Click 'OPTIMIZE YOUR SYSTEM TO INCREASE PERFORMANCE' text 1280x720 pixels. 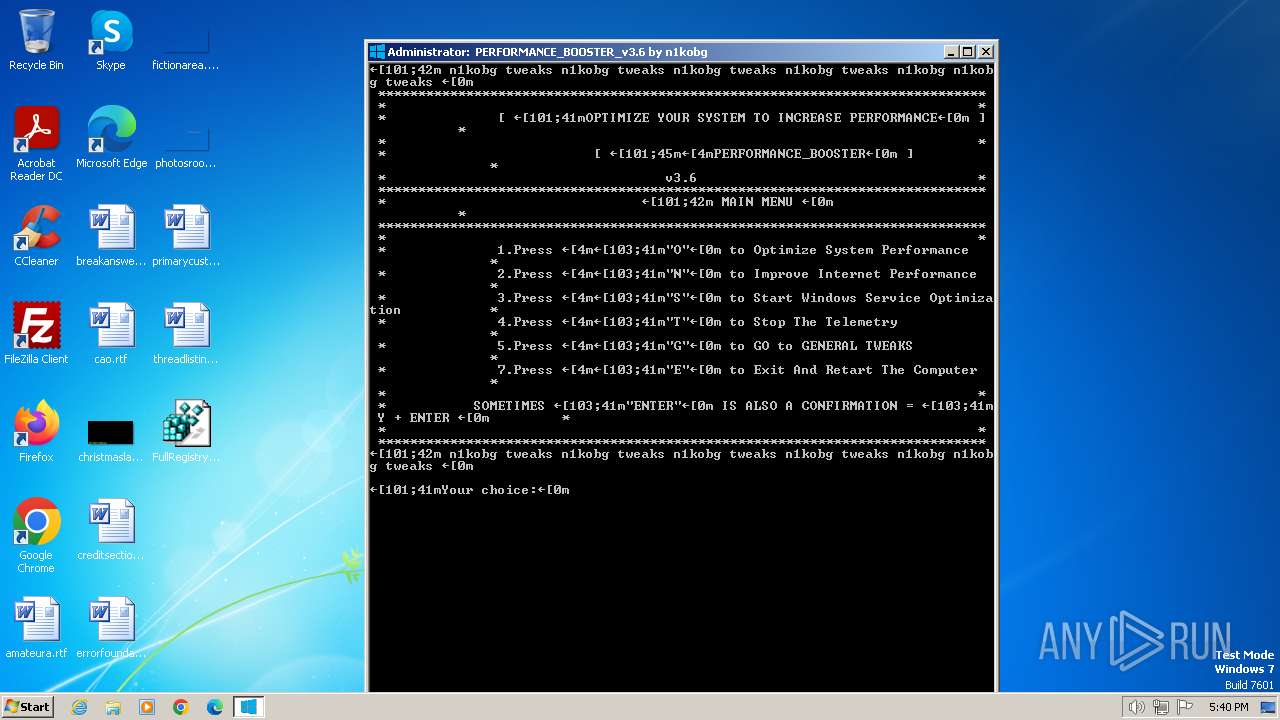tap(761, 118)
